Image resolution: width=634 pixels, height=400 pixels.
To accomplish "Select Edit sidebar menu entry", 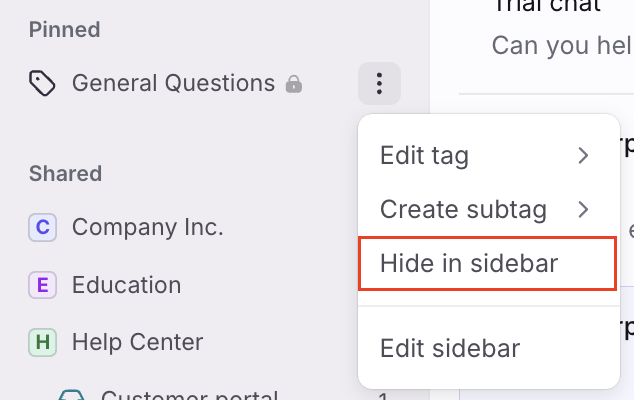I will (450, 348).
